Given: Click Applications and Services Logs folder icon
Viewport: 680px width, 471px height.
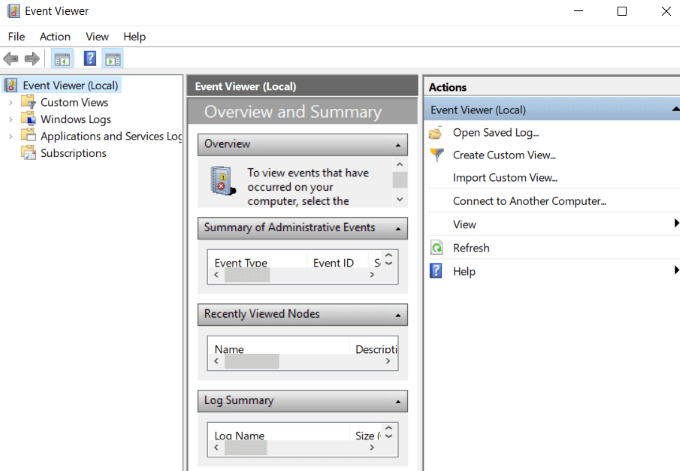Looking at the screenshot, I should point(29,136).
